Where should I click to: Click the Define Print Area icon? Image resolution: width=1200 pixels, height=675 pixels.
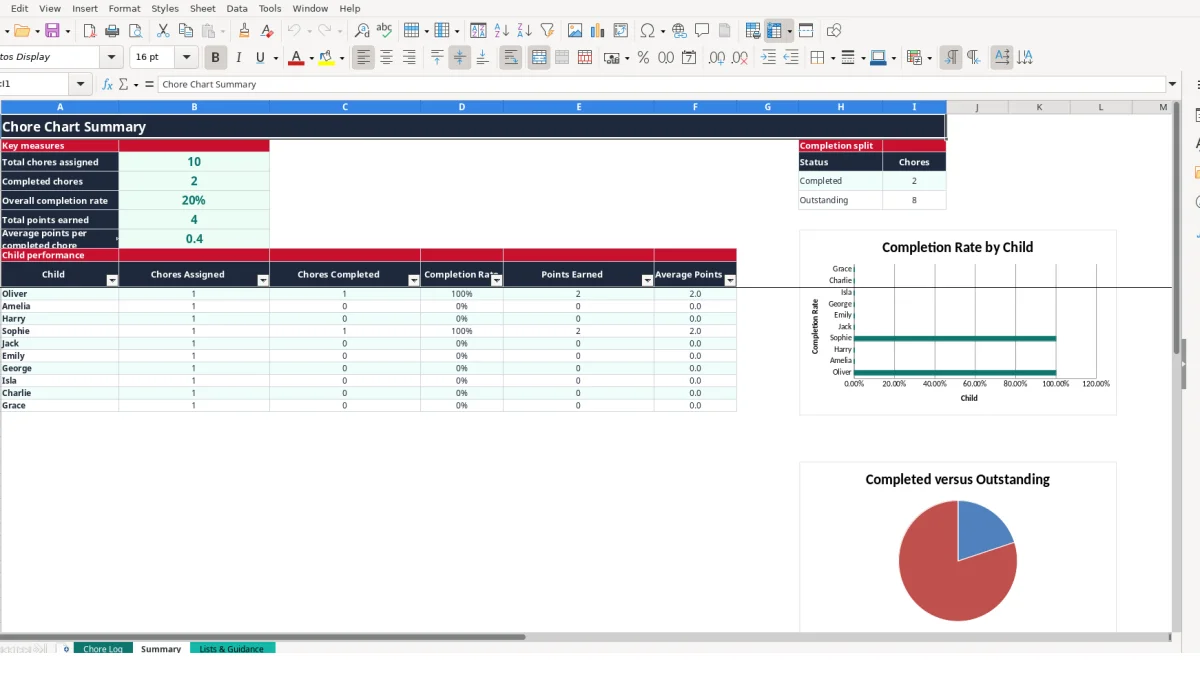tap(753, 31)
